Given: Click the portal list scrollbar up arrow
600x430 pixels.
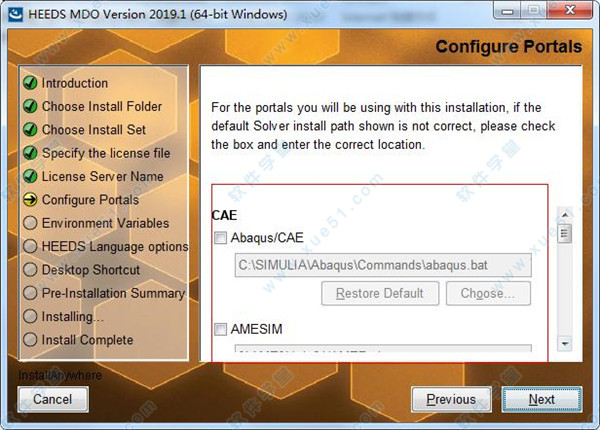Looking at the screenshot, I should pyautogui.click(x=565, y=215).
